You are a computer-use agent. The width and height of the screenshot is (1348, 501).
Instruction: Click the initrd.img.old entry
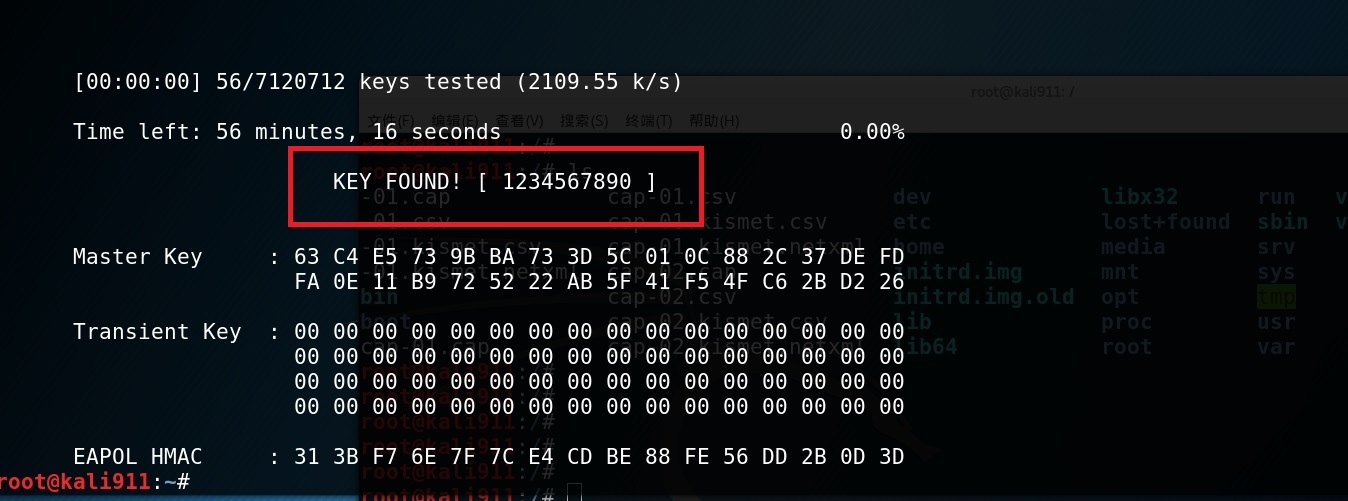click(x=983, y=297)
